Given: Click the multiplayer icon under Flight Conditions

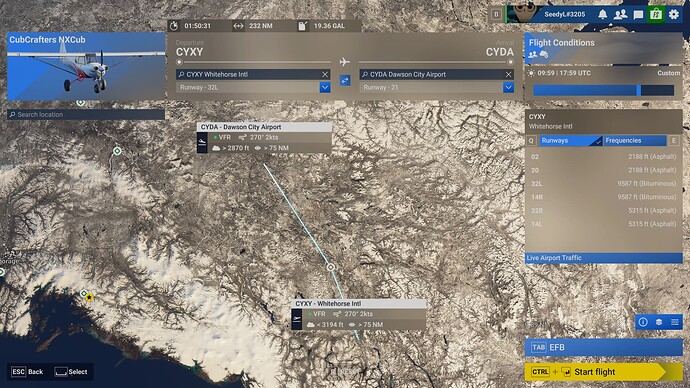Looking at the screenshot, I should pyautogui.click(x=532, y=55).
